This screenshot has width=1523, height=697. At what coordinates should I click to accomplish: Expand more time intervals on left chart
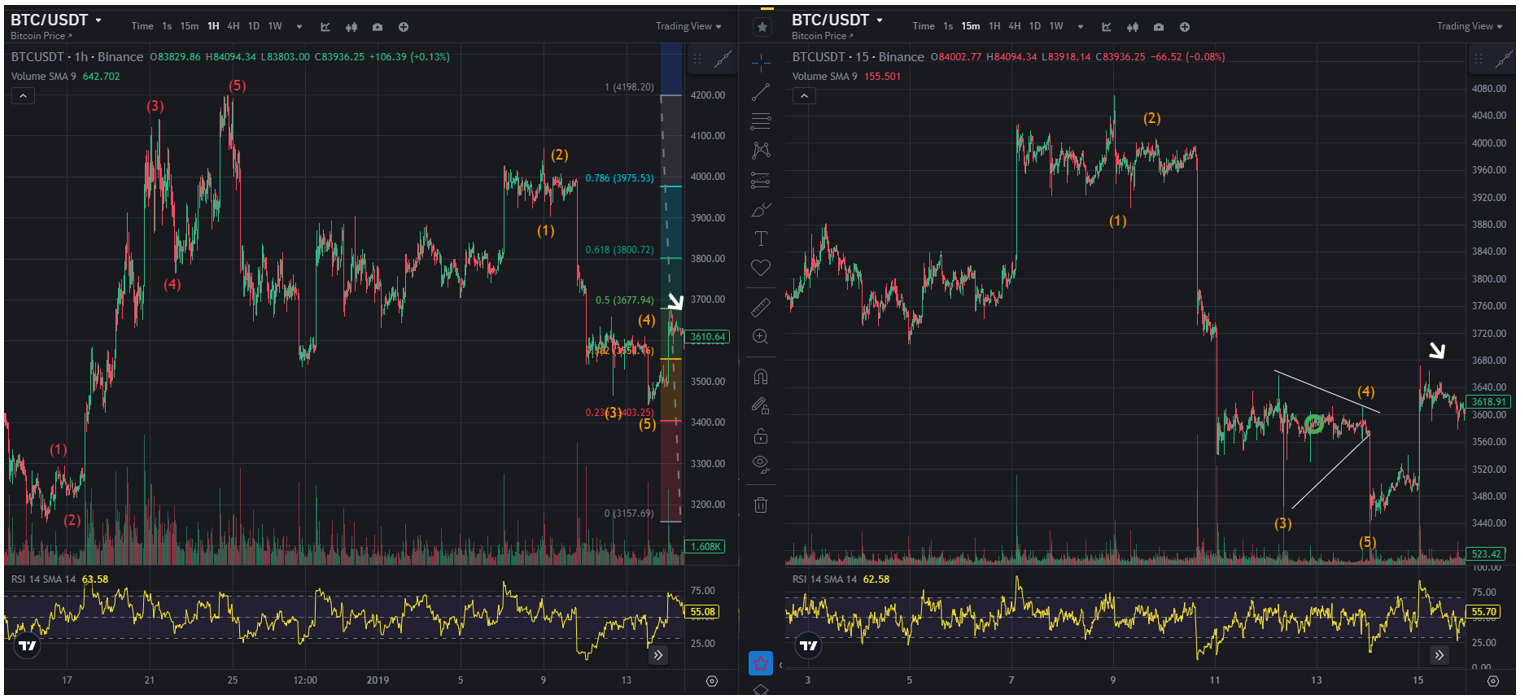click(299, 26)
